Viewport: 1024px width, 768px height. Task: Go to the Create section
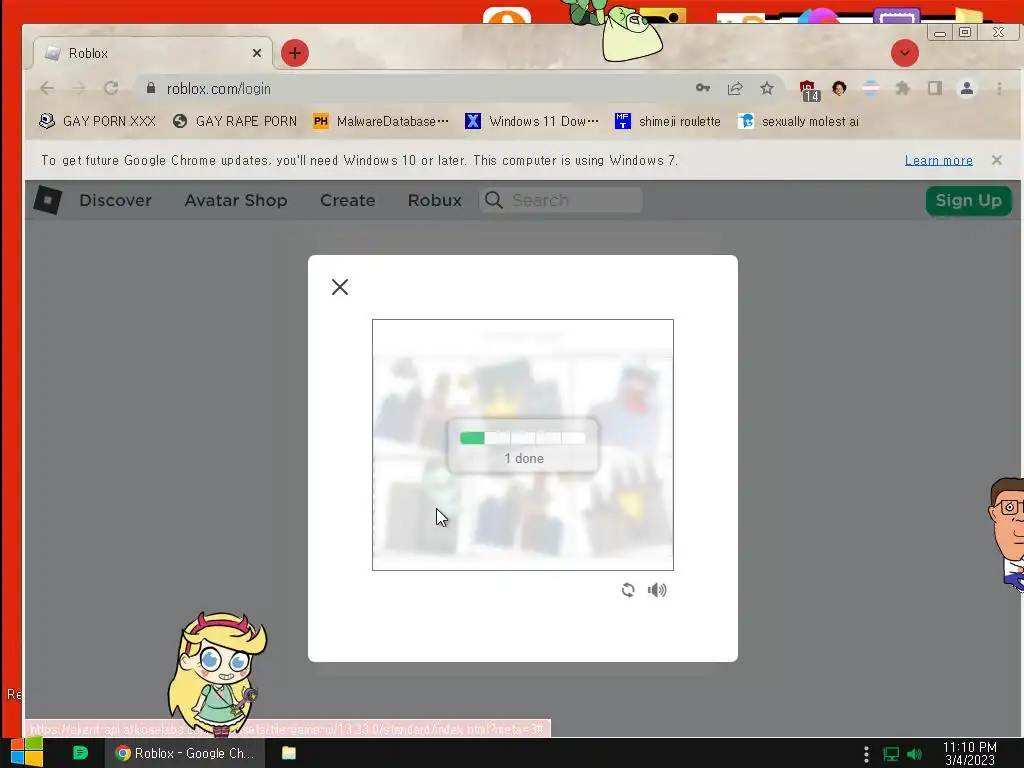[347, 200]
